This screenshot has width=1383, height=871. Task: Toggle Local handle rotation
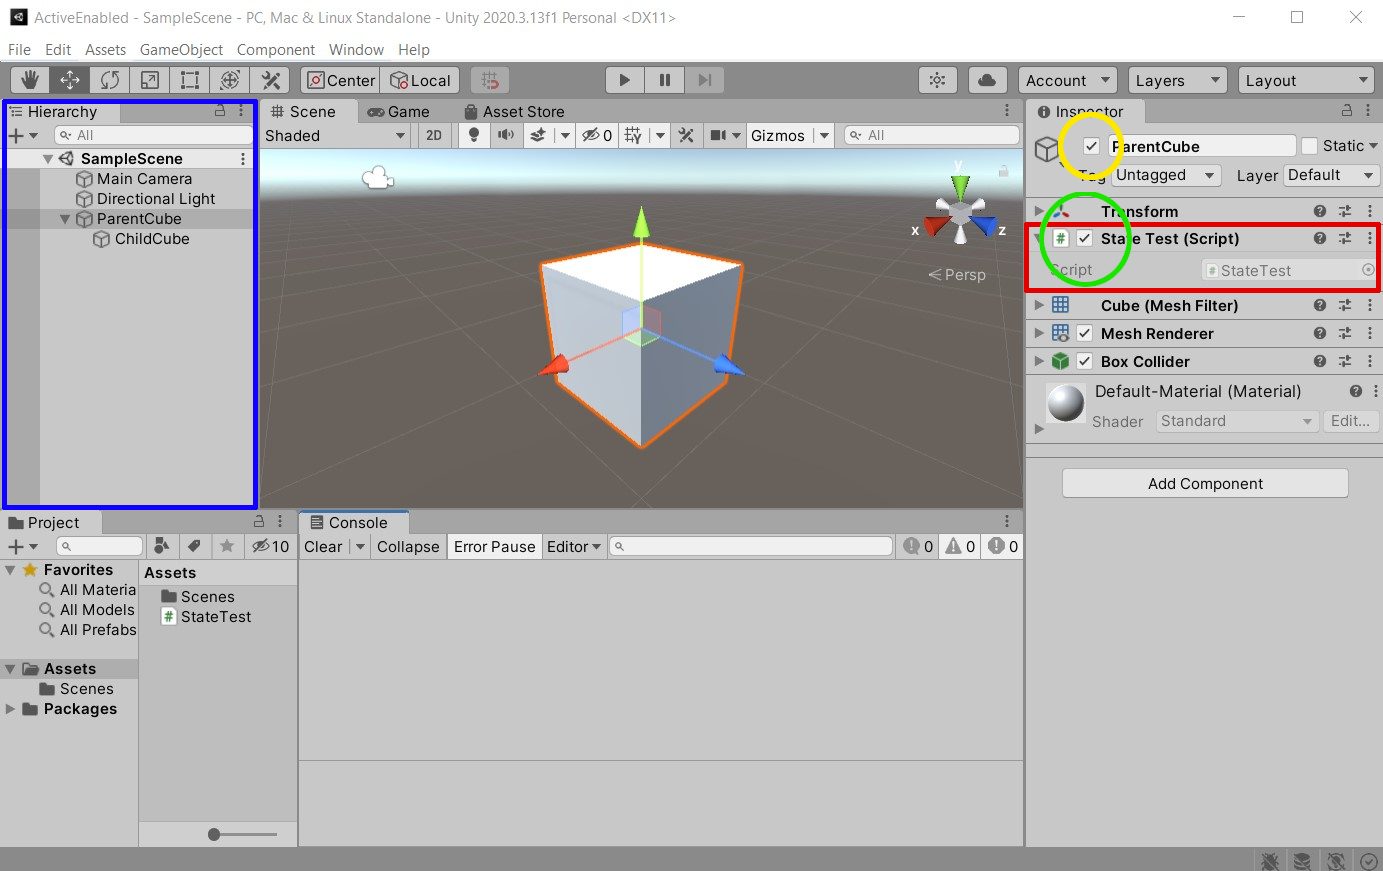coord(421,80)
